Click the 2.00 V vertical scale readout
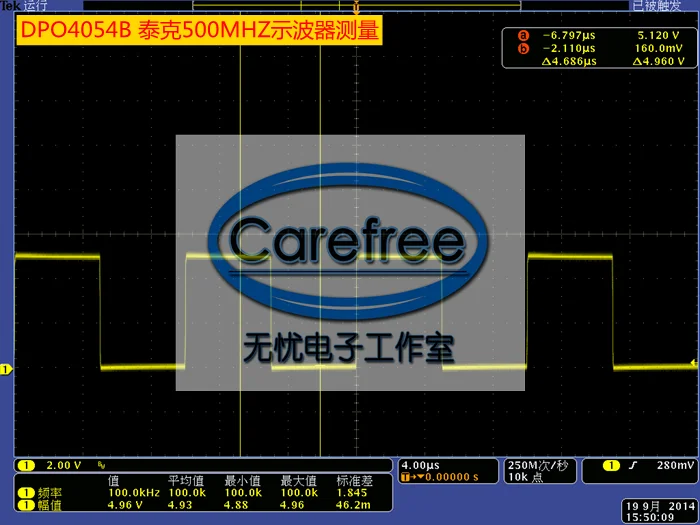The width and height of the screenshot is (700, 525). [x=64, y=466]
